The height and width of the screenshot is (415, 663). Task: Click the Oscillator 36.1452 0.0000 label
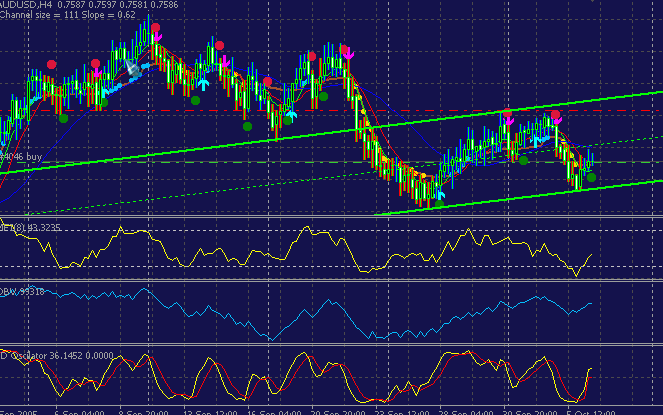coord(57,356)
